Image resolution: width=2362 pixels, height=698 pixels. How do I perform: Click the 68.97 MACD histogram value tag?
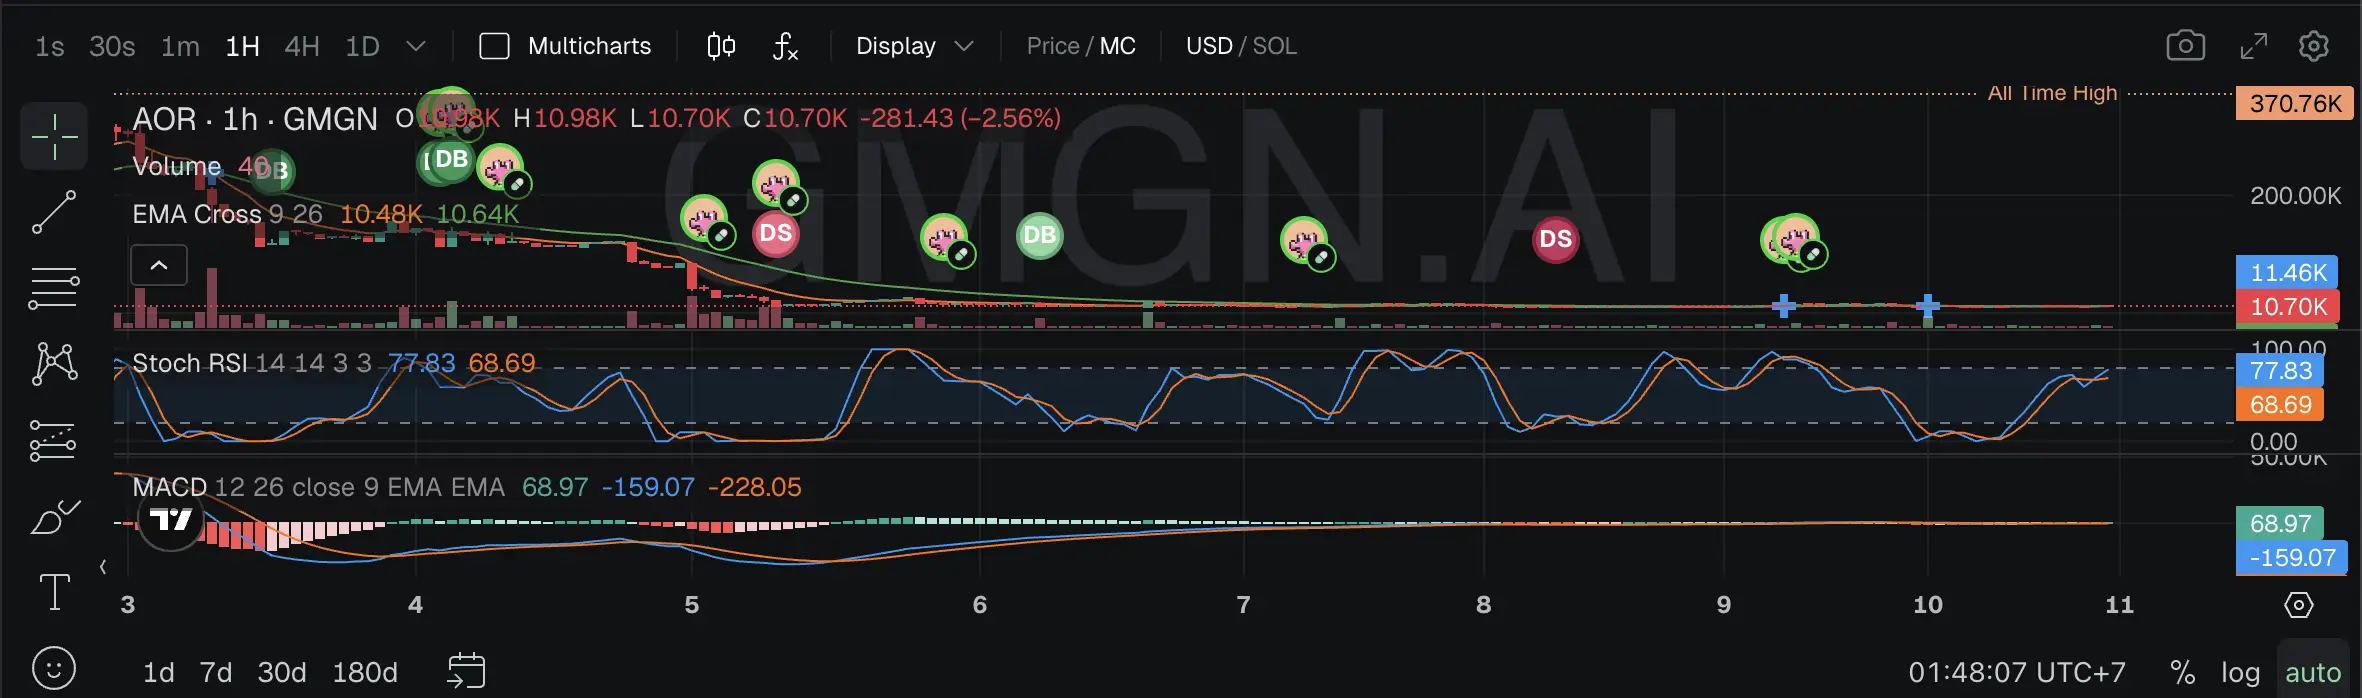point(2280,523)
